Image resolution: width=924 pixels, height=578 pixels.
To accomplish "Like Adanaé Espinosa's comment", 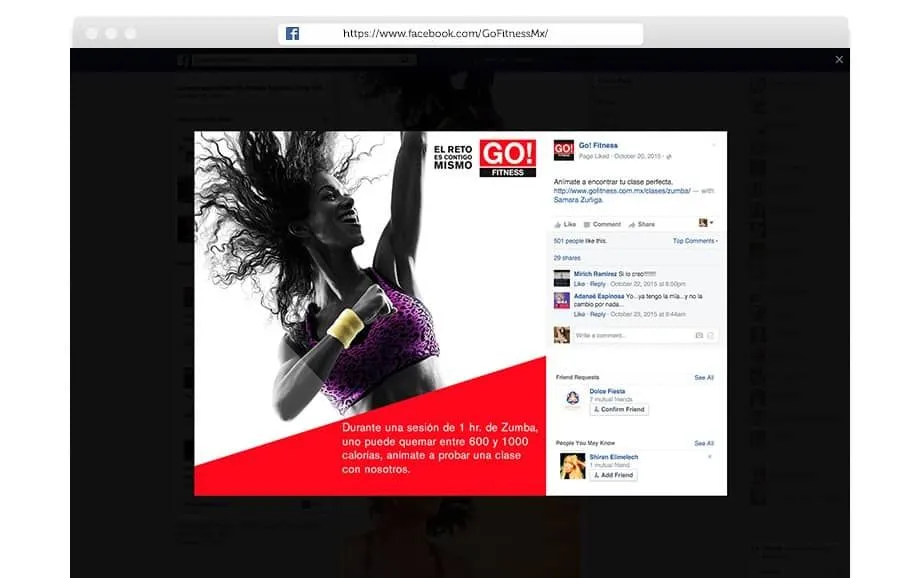I will (579, 315).
